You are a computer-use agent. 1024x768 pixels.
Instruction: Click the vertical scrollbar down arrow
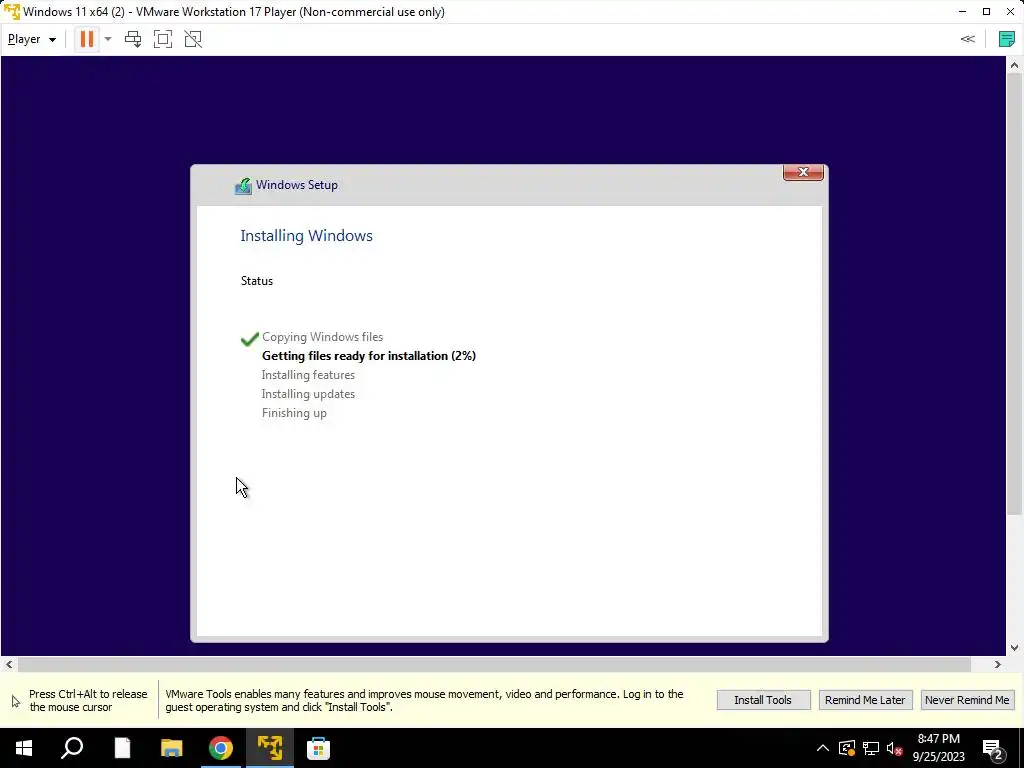pyautogui.click(x=1014, y=648)
